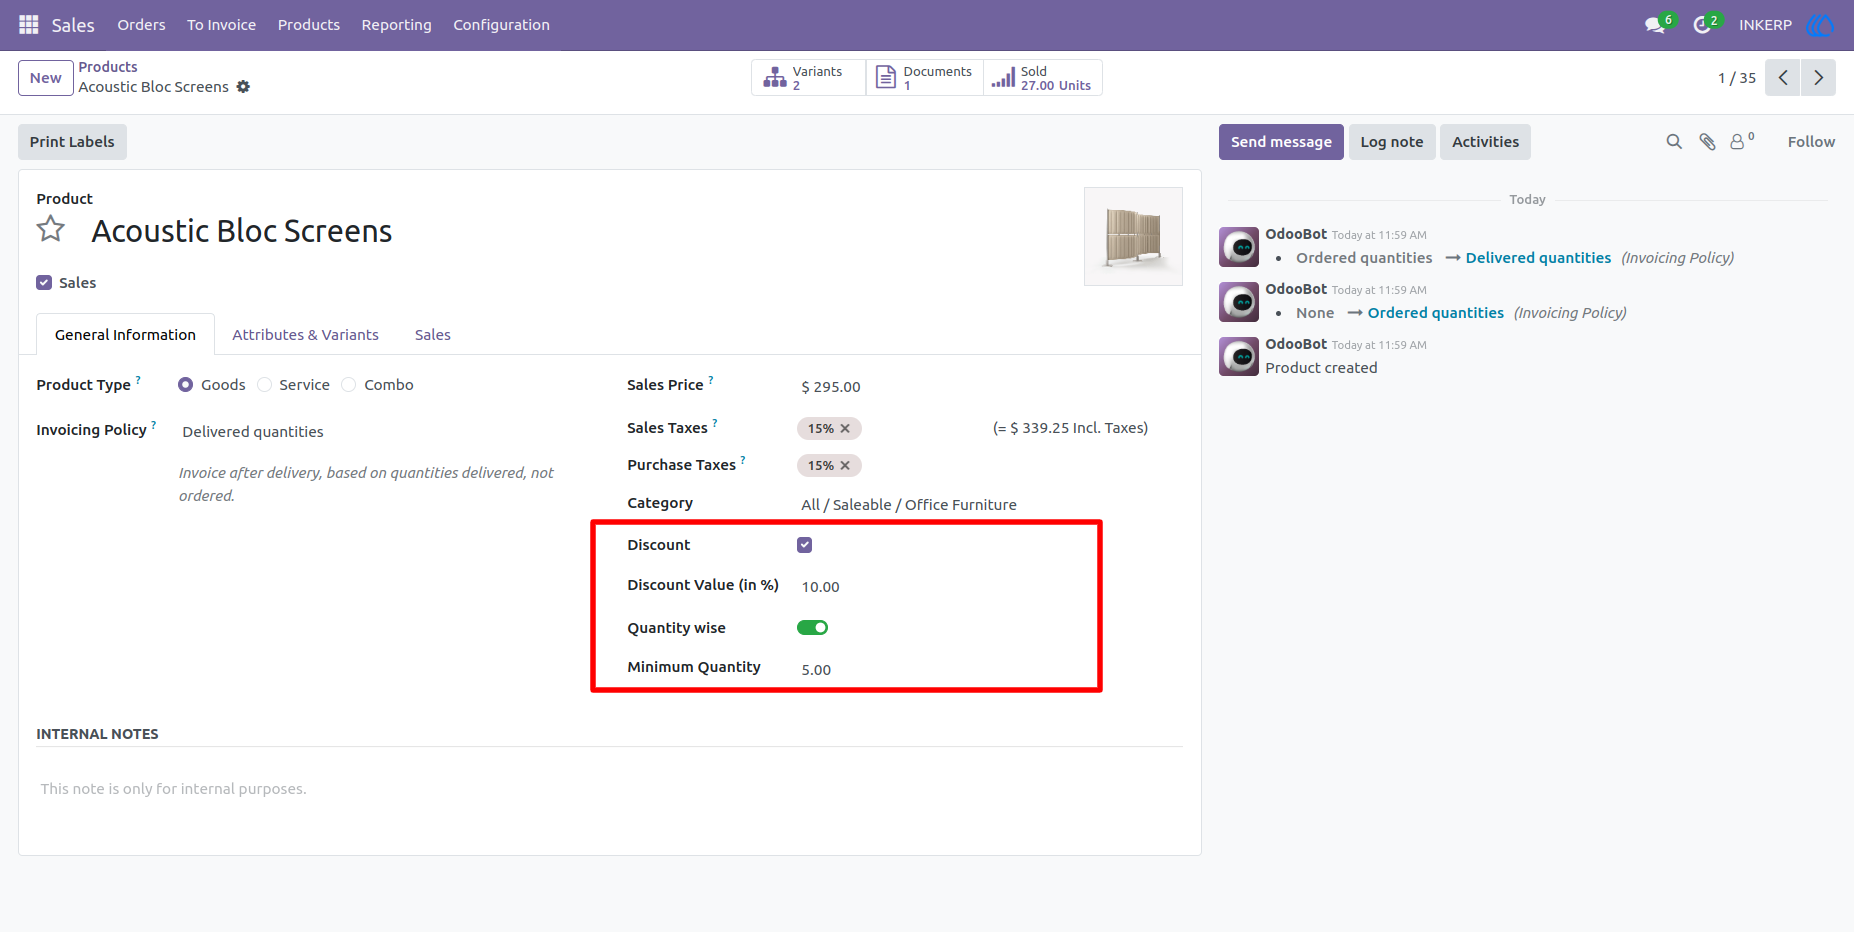Click the Send message button

pos(1281,142)
